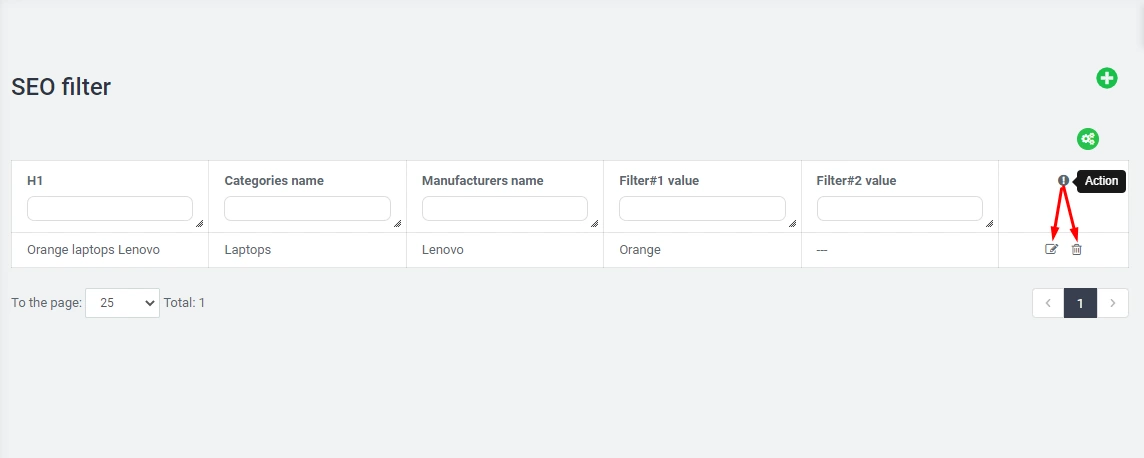
Task: Click the Manufacturers name column header
Action: click(x=482, y=181)
